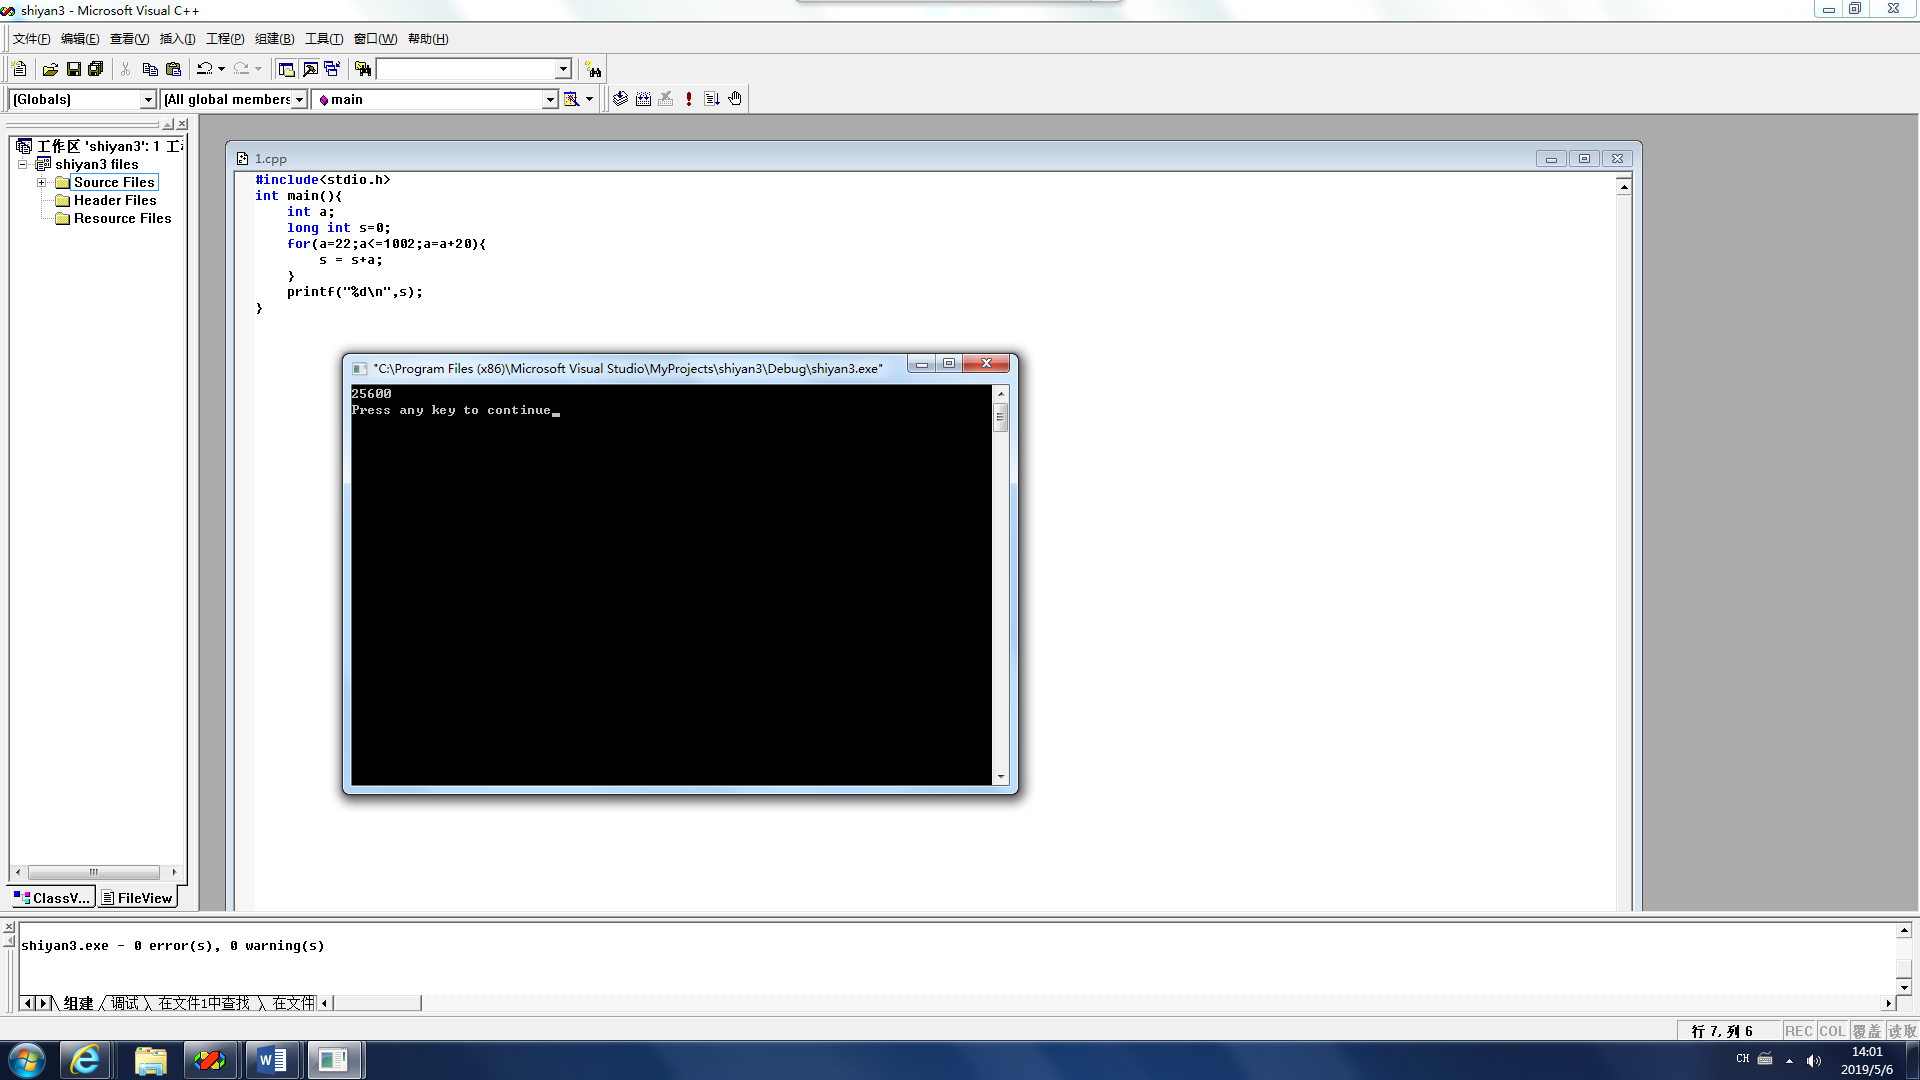Open the 组建(B) build menu
1920x1080 pixels.
coord(274,39)
